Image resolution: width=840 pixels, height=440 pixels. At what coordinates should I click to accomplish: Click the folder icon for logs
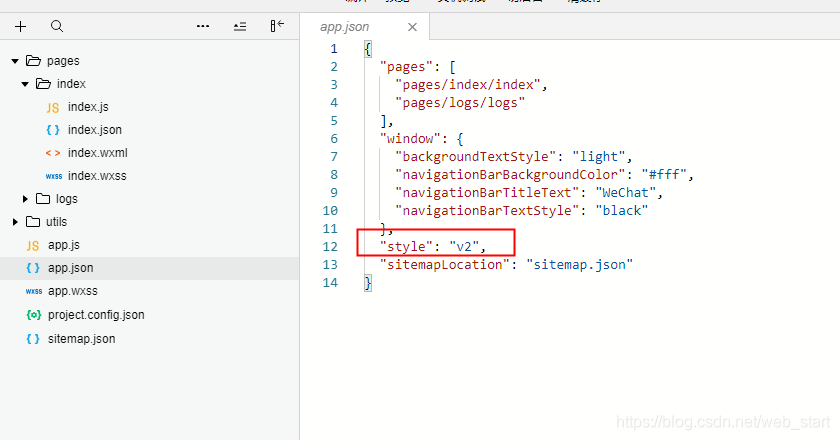point(43,199)
